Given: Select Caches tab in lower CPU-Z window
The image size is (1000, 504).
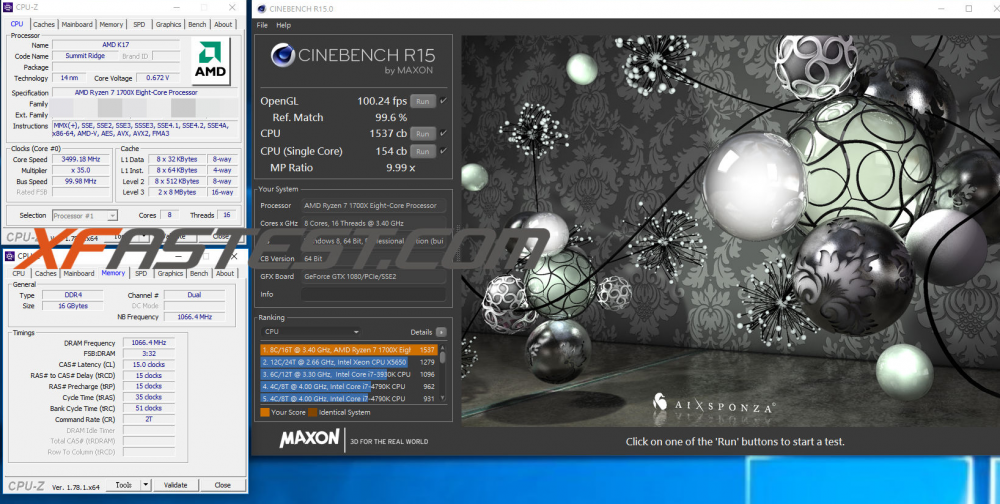Looking at the screenshot, I should (x=46, y=274).
